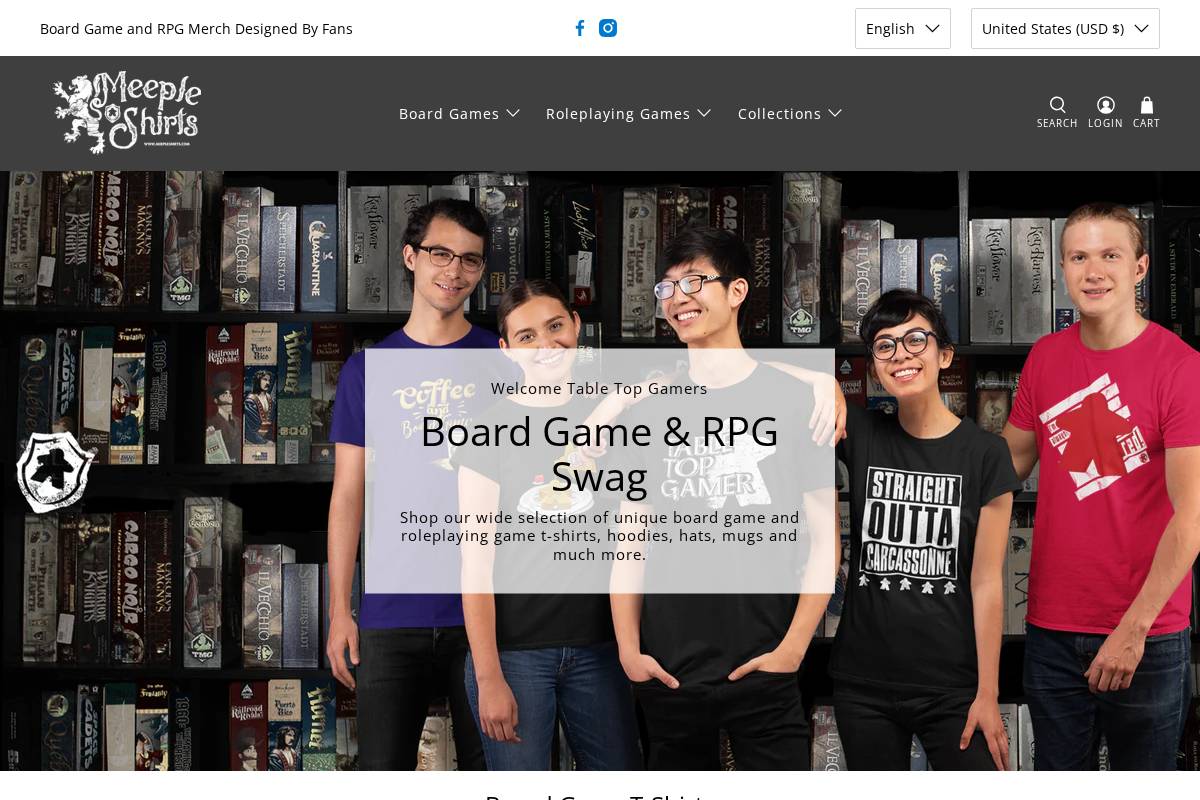Viewport: 1200px width, 800px height.
Task: Expand the Collections menu chevron
Action: 835,113
